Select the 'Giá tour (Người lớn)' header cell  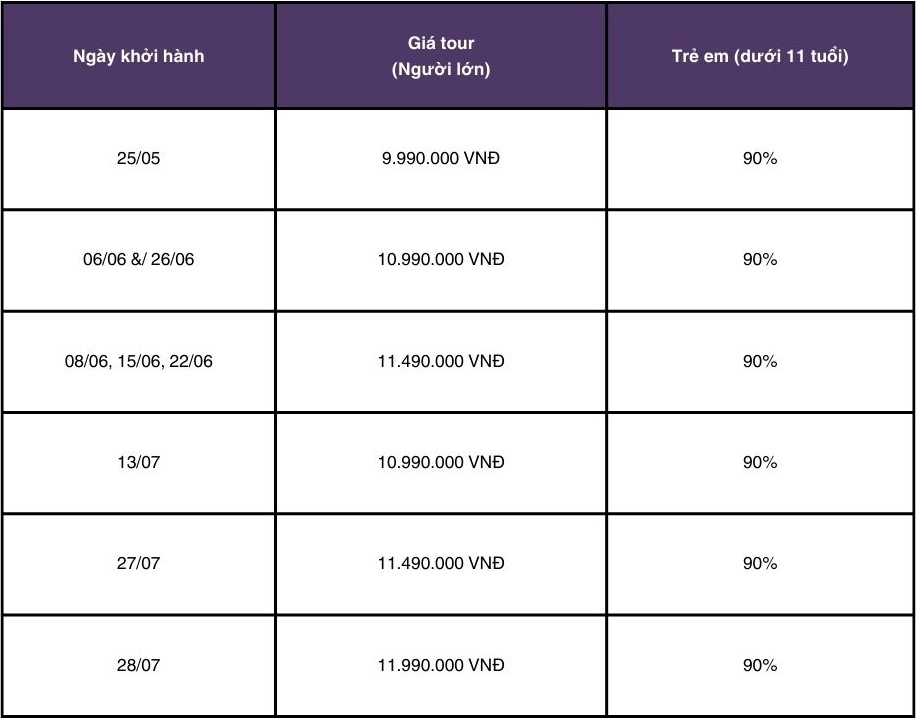(x=441, y=57)
